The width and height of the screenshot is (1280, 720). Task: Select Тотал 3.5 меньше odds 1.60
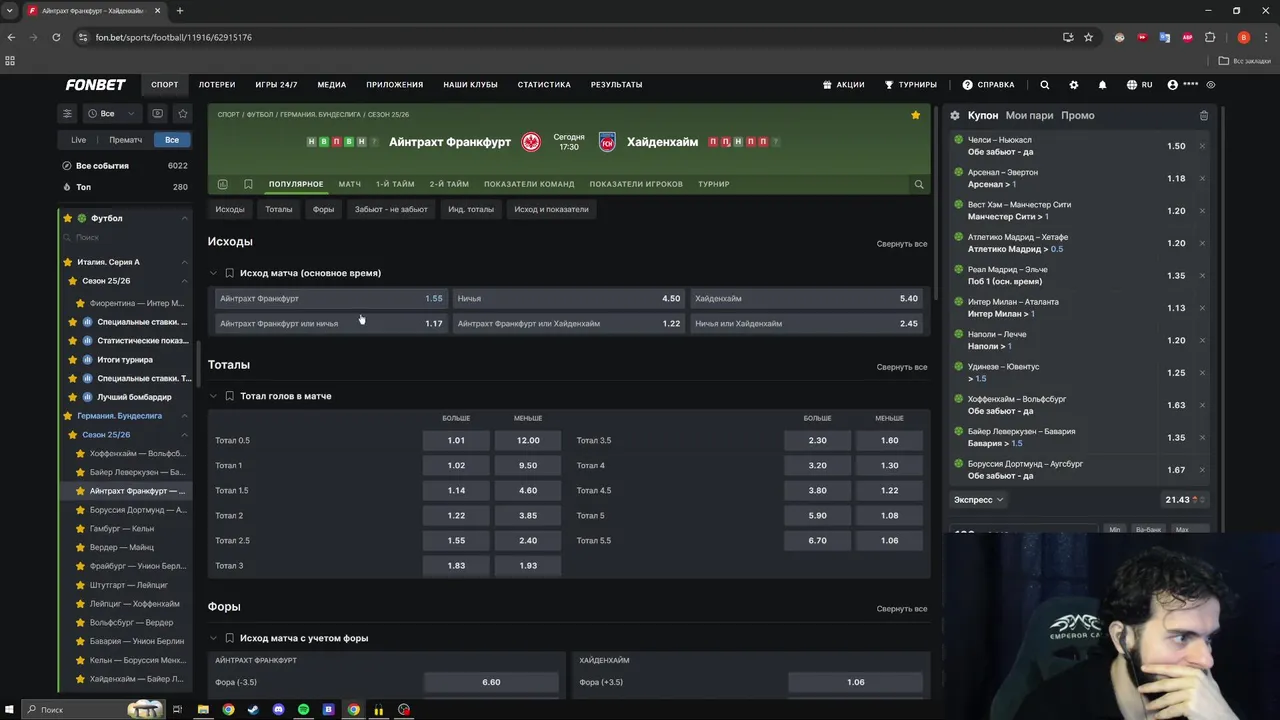889,441
